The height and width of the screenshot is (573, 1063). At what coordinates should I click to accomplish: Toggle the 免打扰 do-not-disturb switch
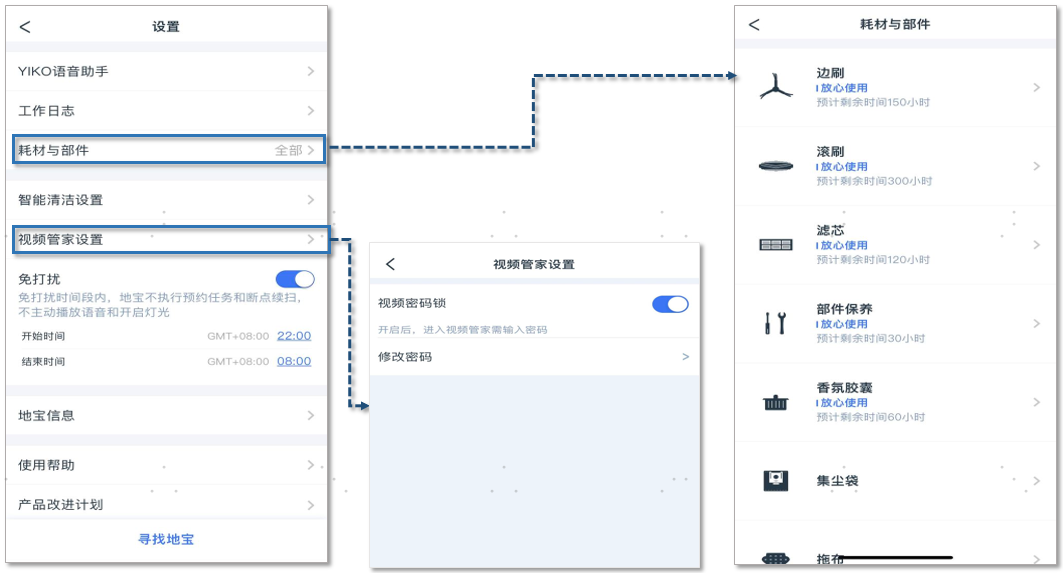(294, 279)
